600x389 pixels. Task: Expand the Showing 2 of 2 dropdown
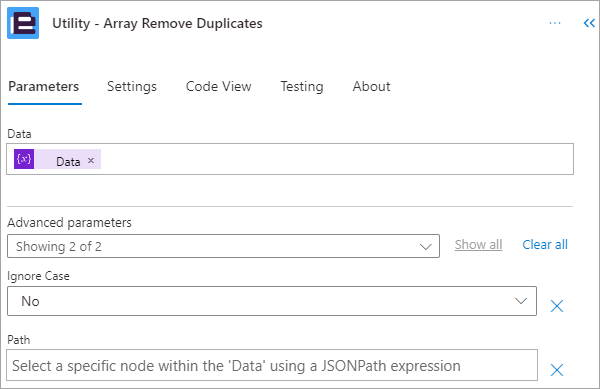[x=223, y=246]
